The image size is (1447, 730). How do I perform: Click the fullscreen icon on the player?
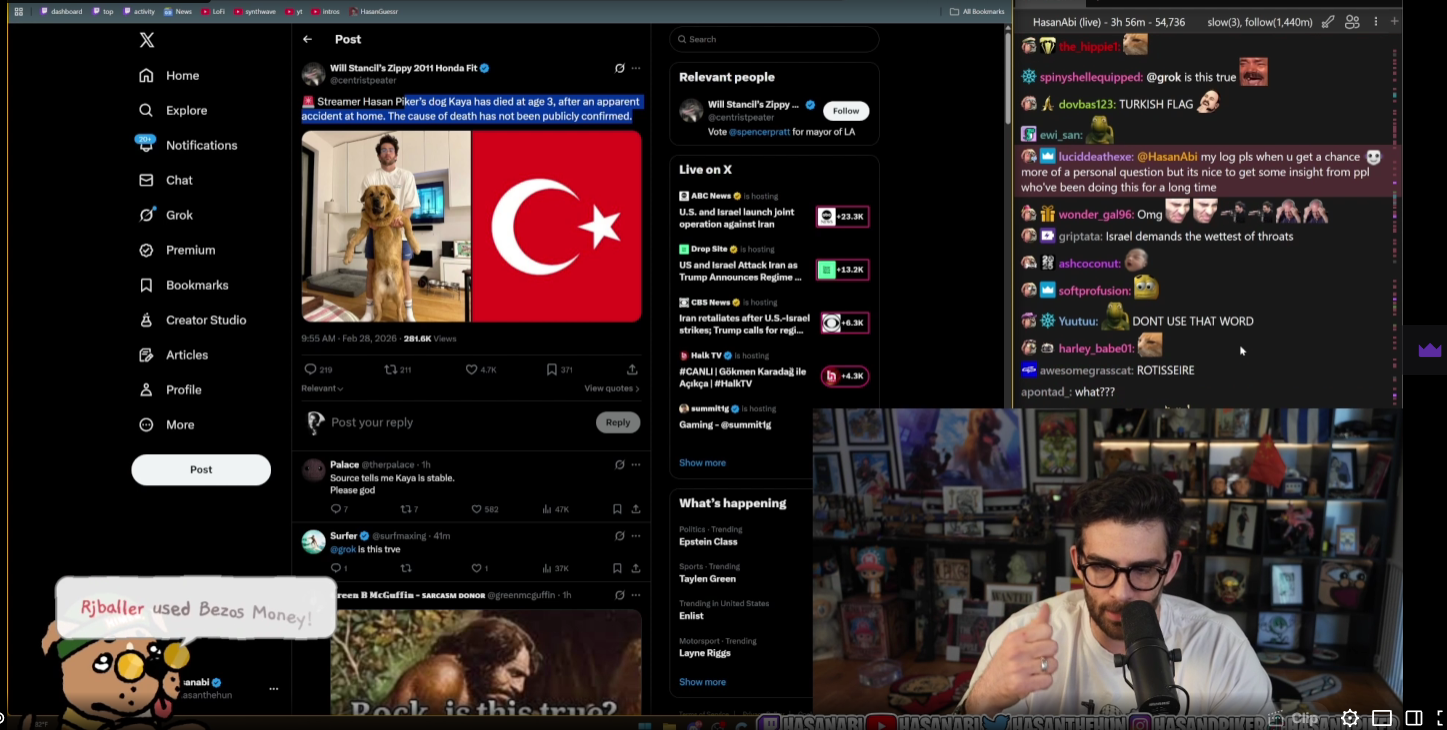(1441, 718)
